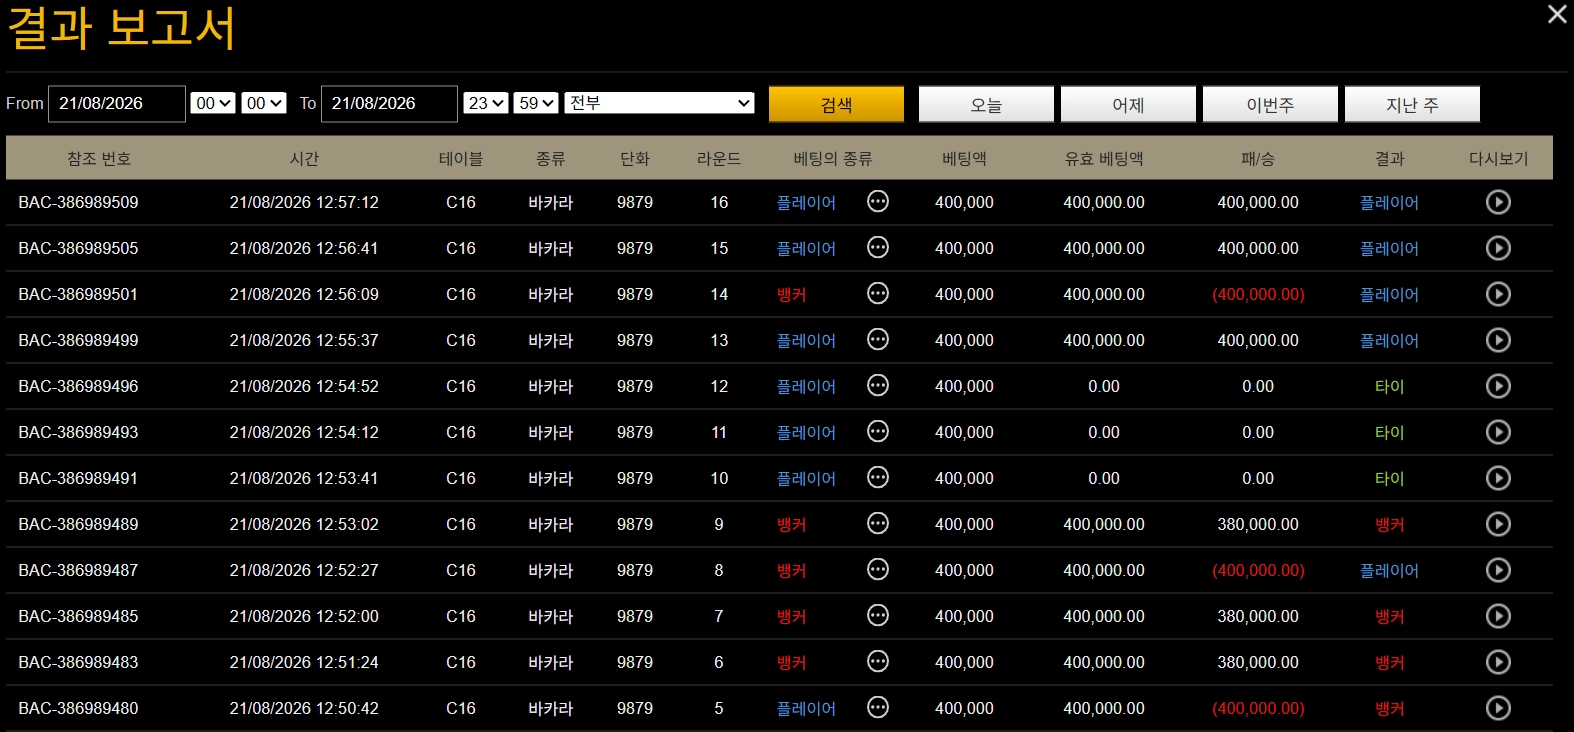
Task: Click timestamp 21/08/2026 12:50:42
Action: pos(304,708)
